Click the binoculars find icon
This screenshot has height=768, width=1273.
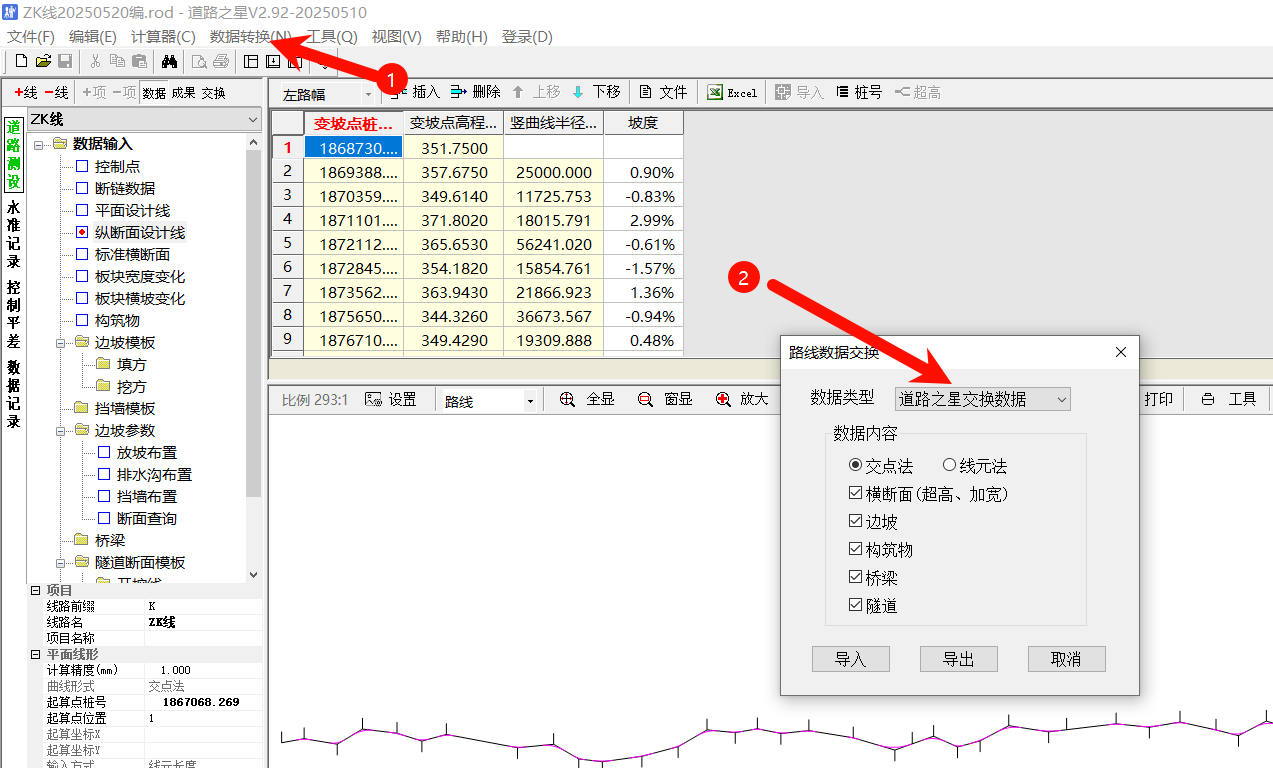point(169,62)
